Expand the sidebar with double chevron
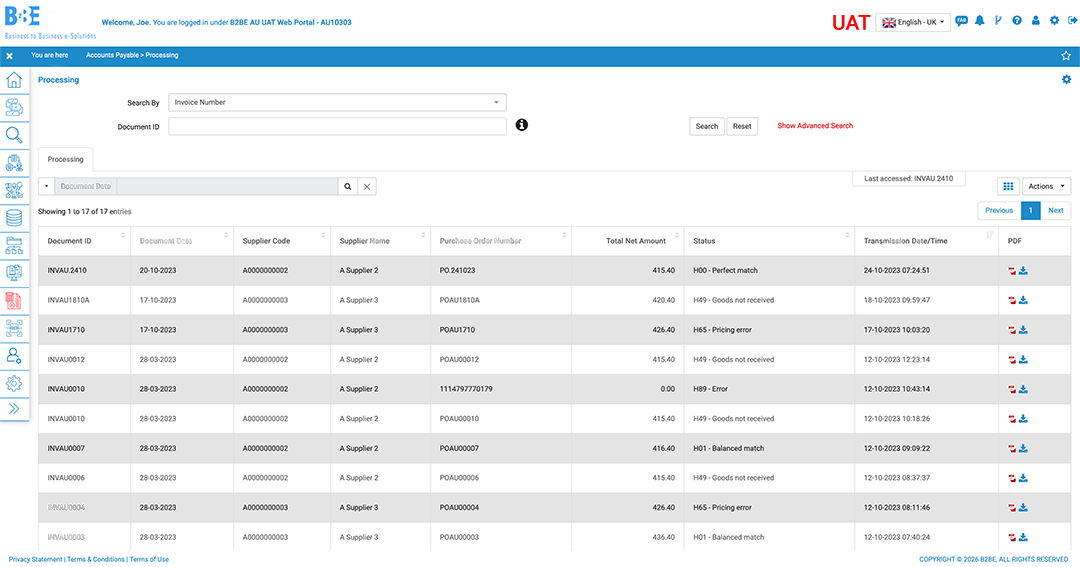Image resolution: width=1080 pixels, height=567 pixels. pos(14,409)
